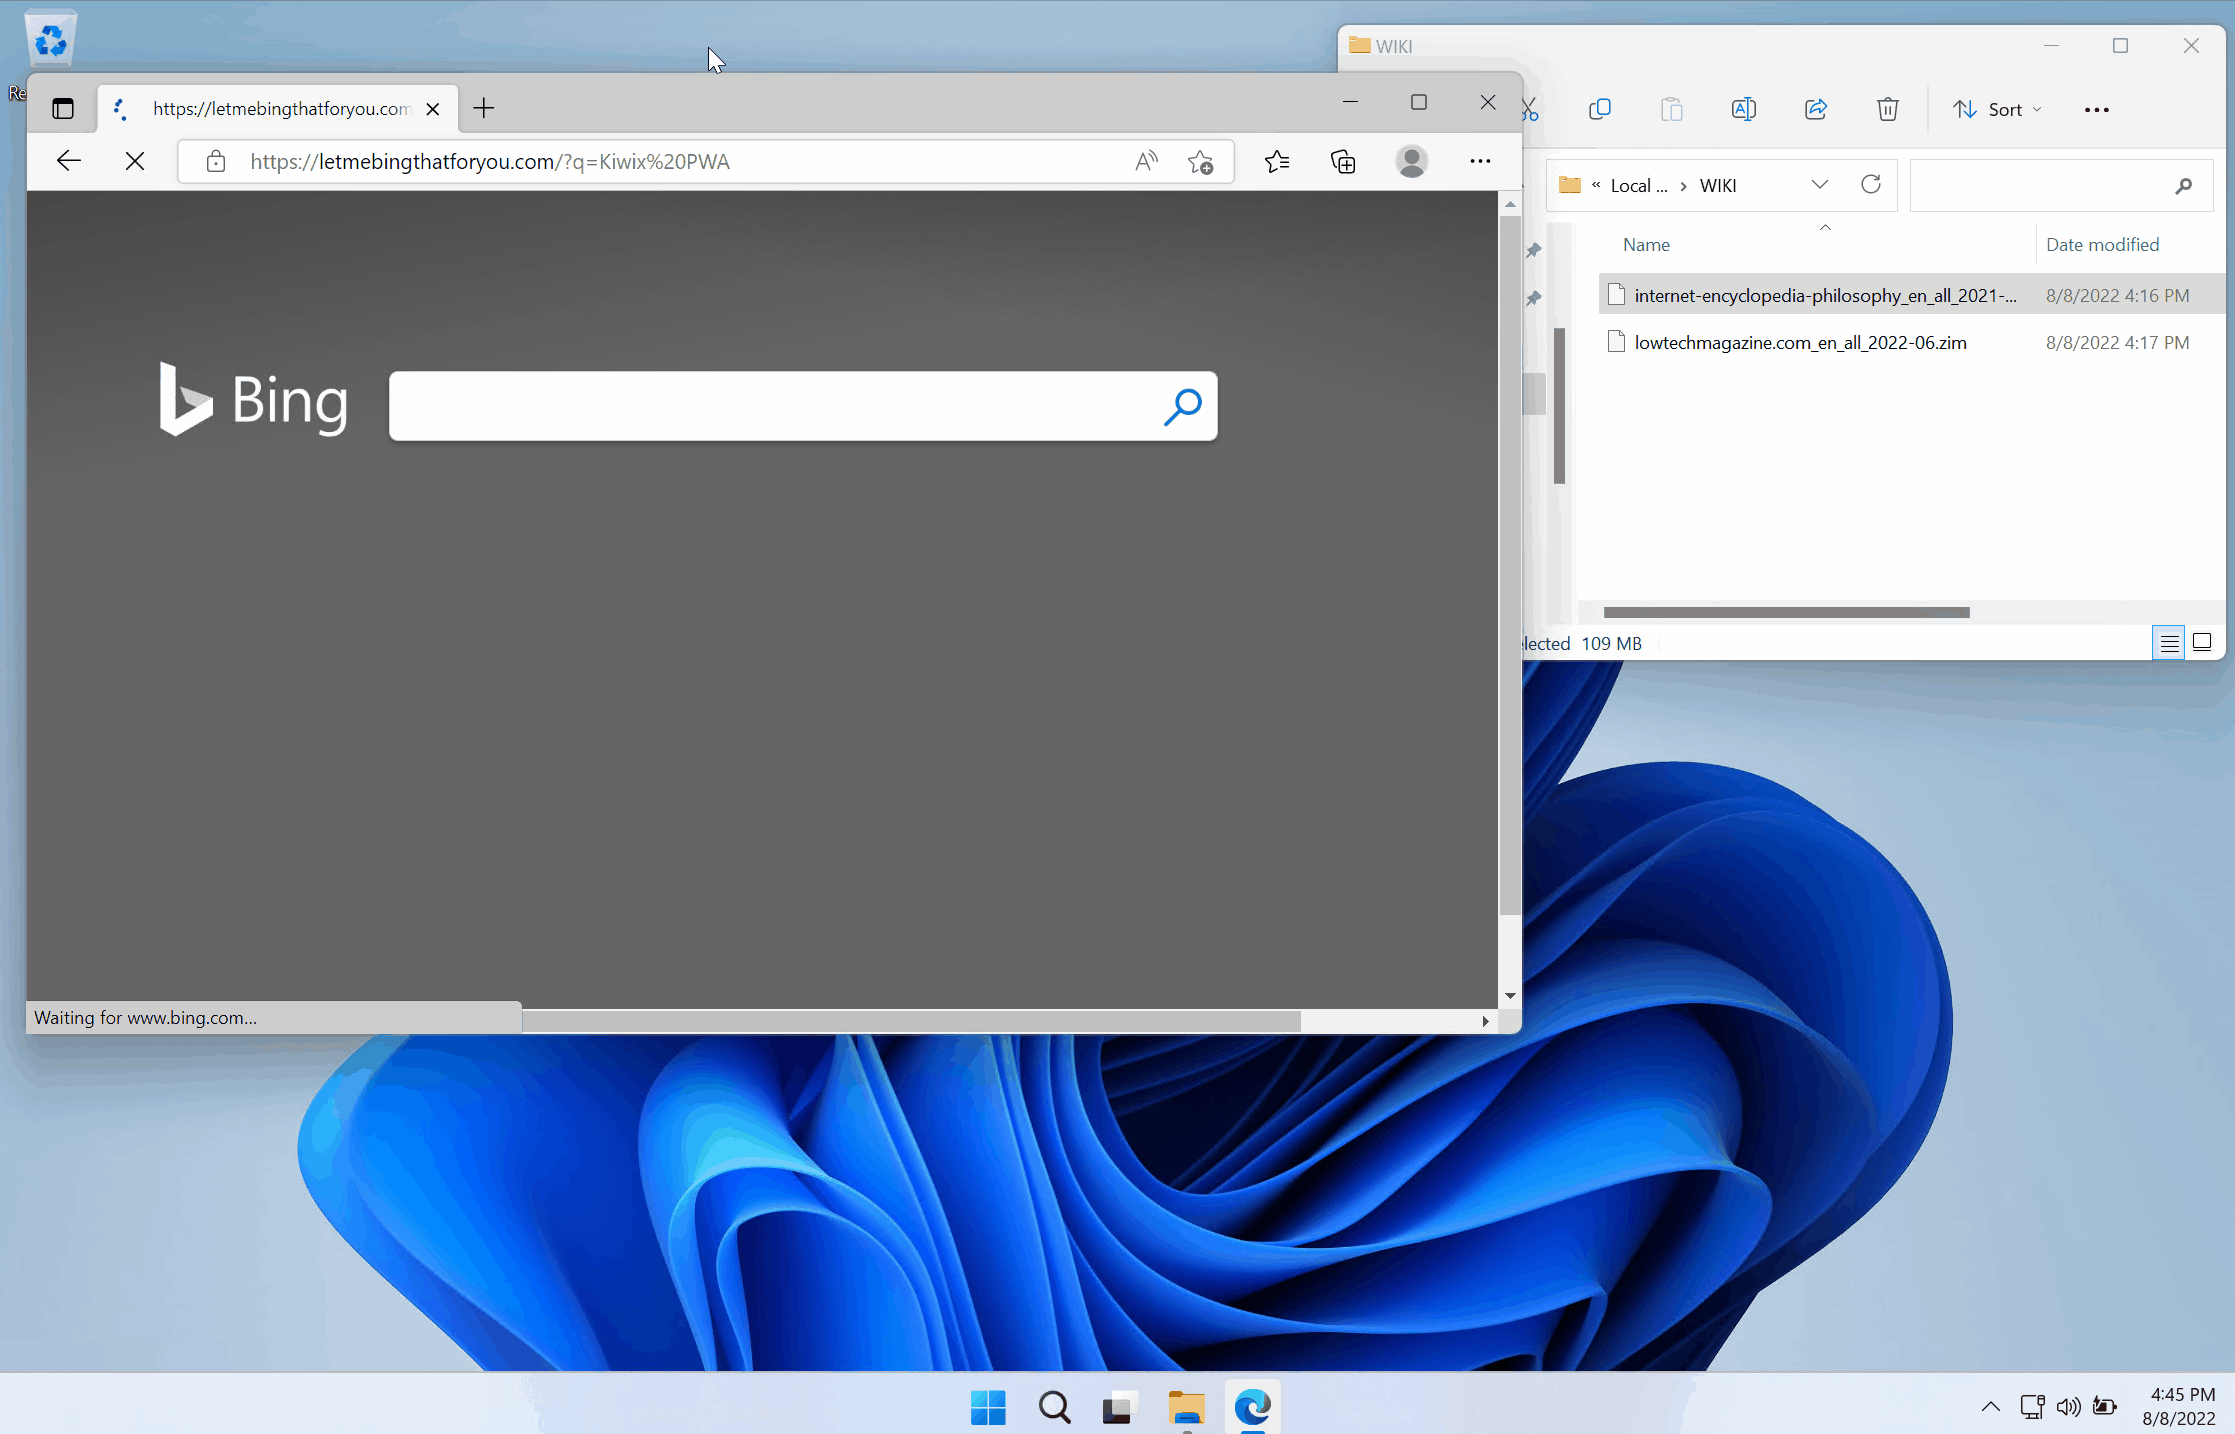Open taskbar Search
This screenshot has width=2235, height=1434.
[x=1054, y=1407]
